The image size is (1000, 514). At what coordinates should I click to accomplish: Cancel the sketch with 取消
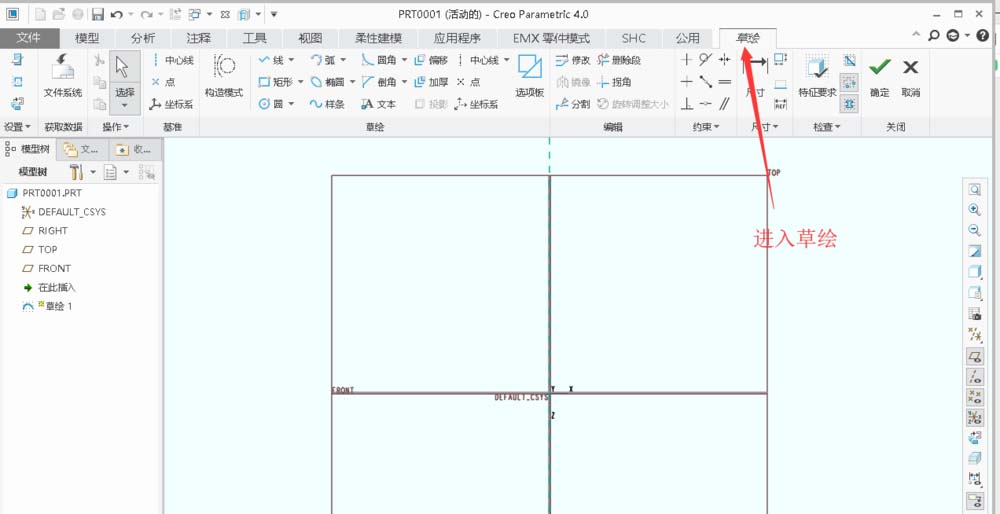tap(911, 77)
